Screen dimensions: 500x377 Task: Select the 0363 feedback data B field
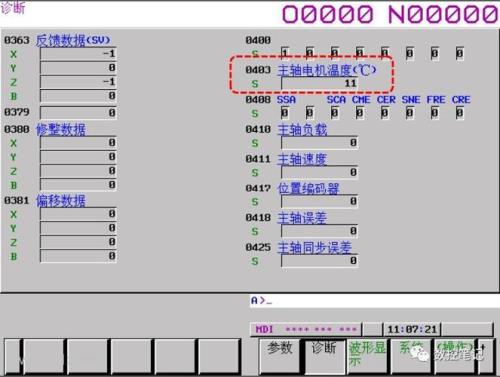click(78, 96)
